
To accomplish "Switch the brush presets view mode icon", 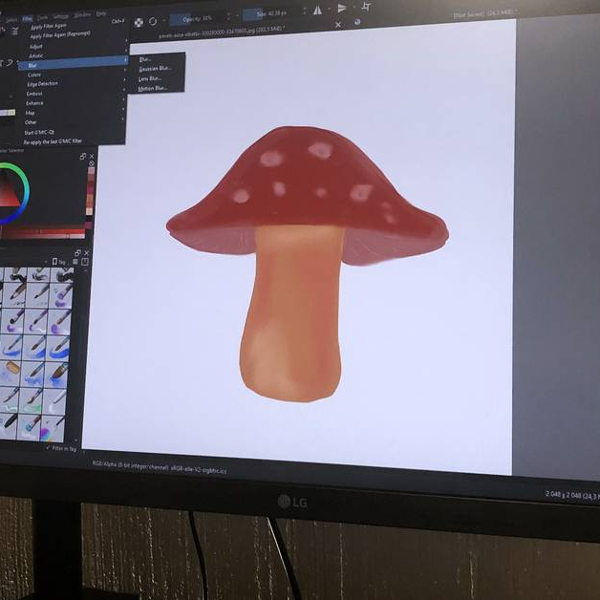I will point(75,261).
